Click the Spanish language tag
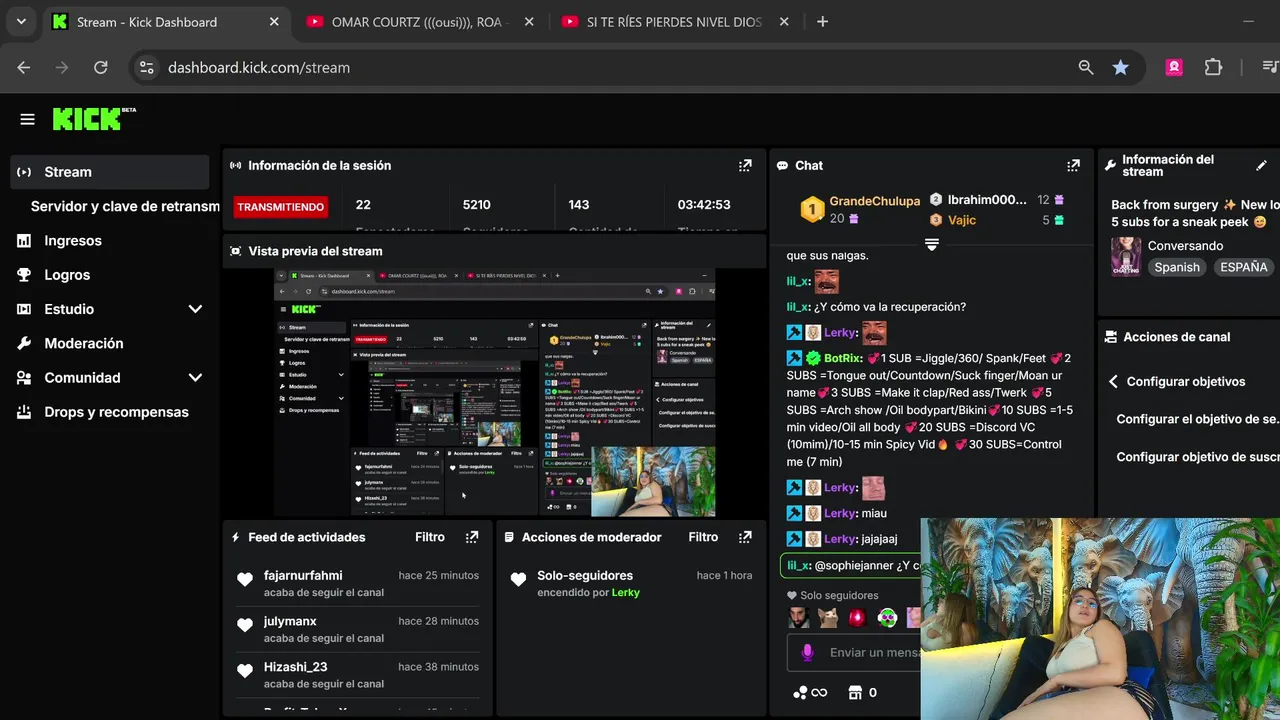 click(1177, 268)
